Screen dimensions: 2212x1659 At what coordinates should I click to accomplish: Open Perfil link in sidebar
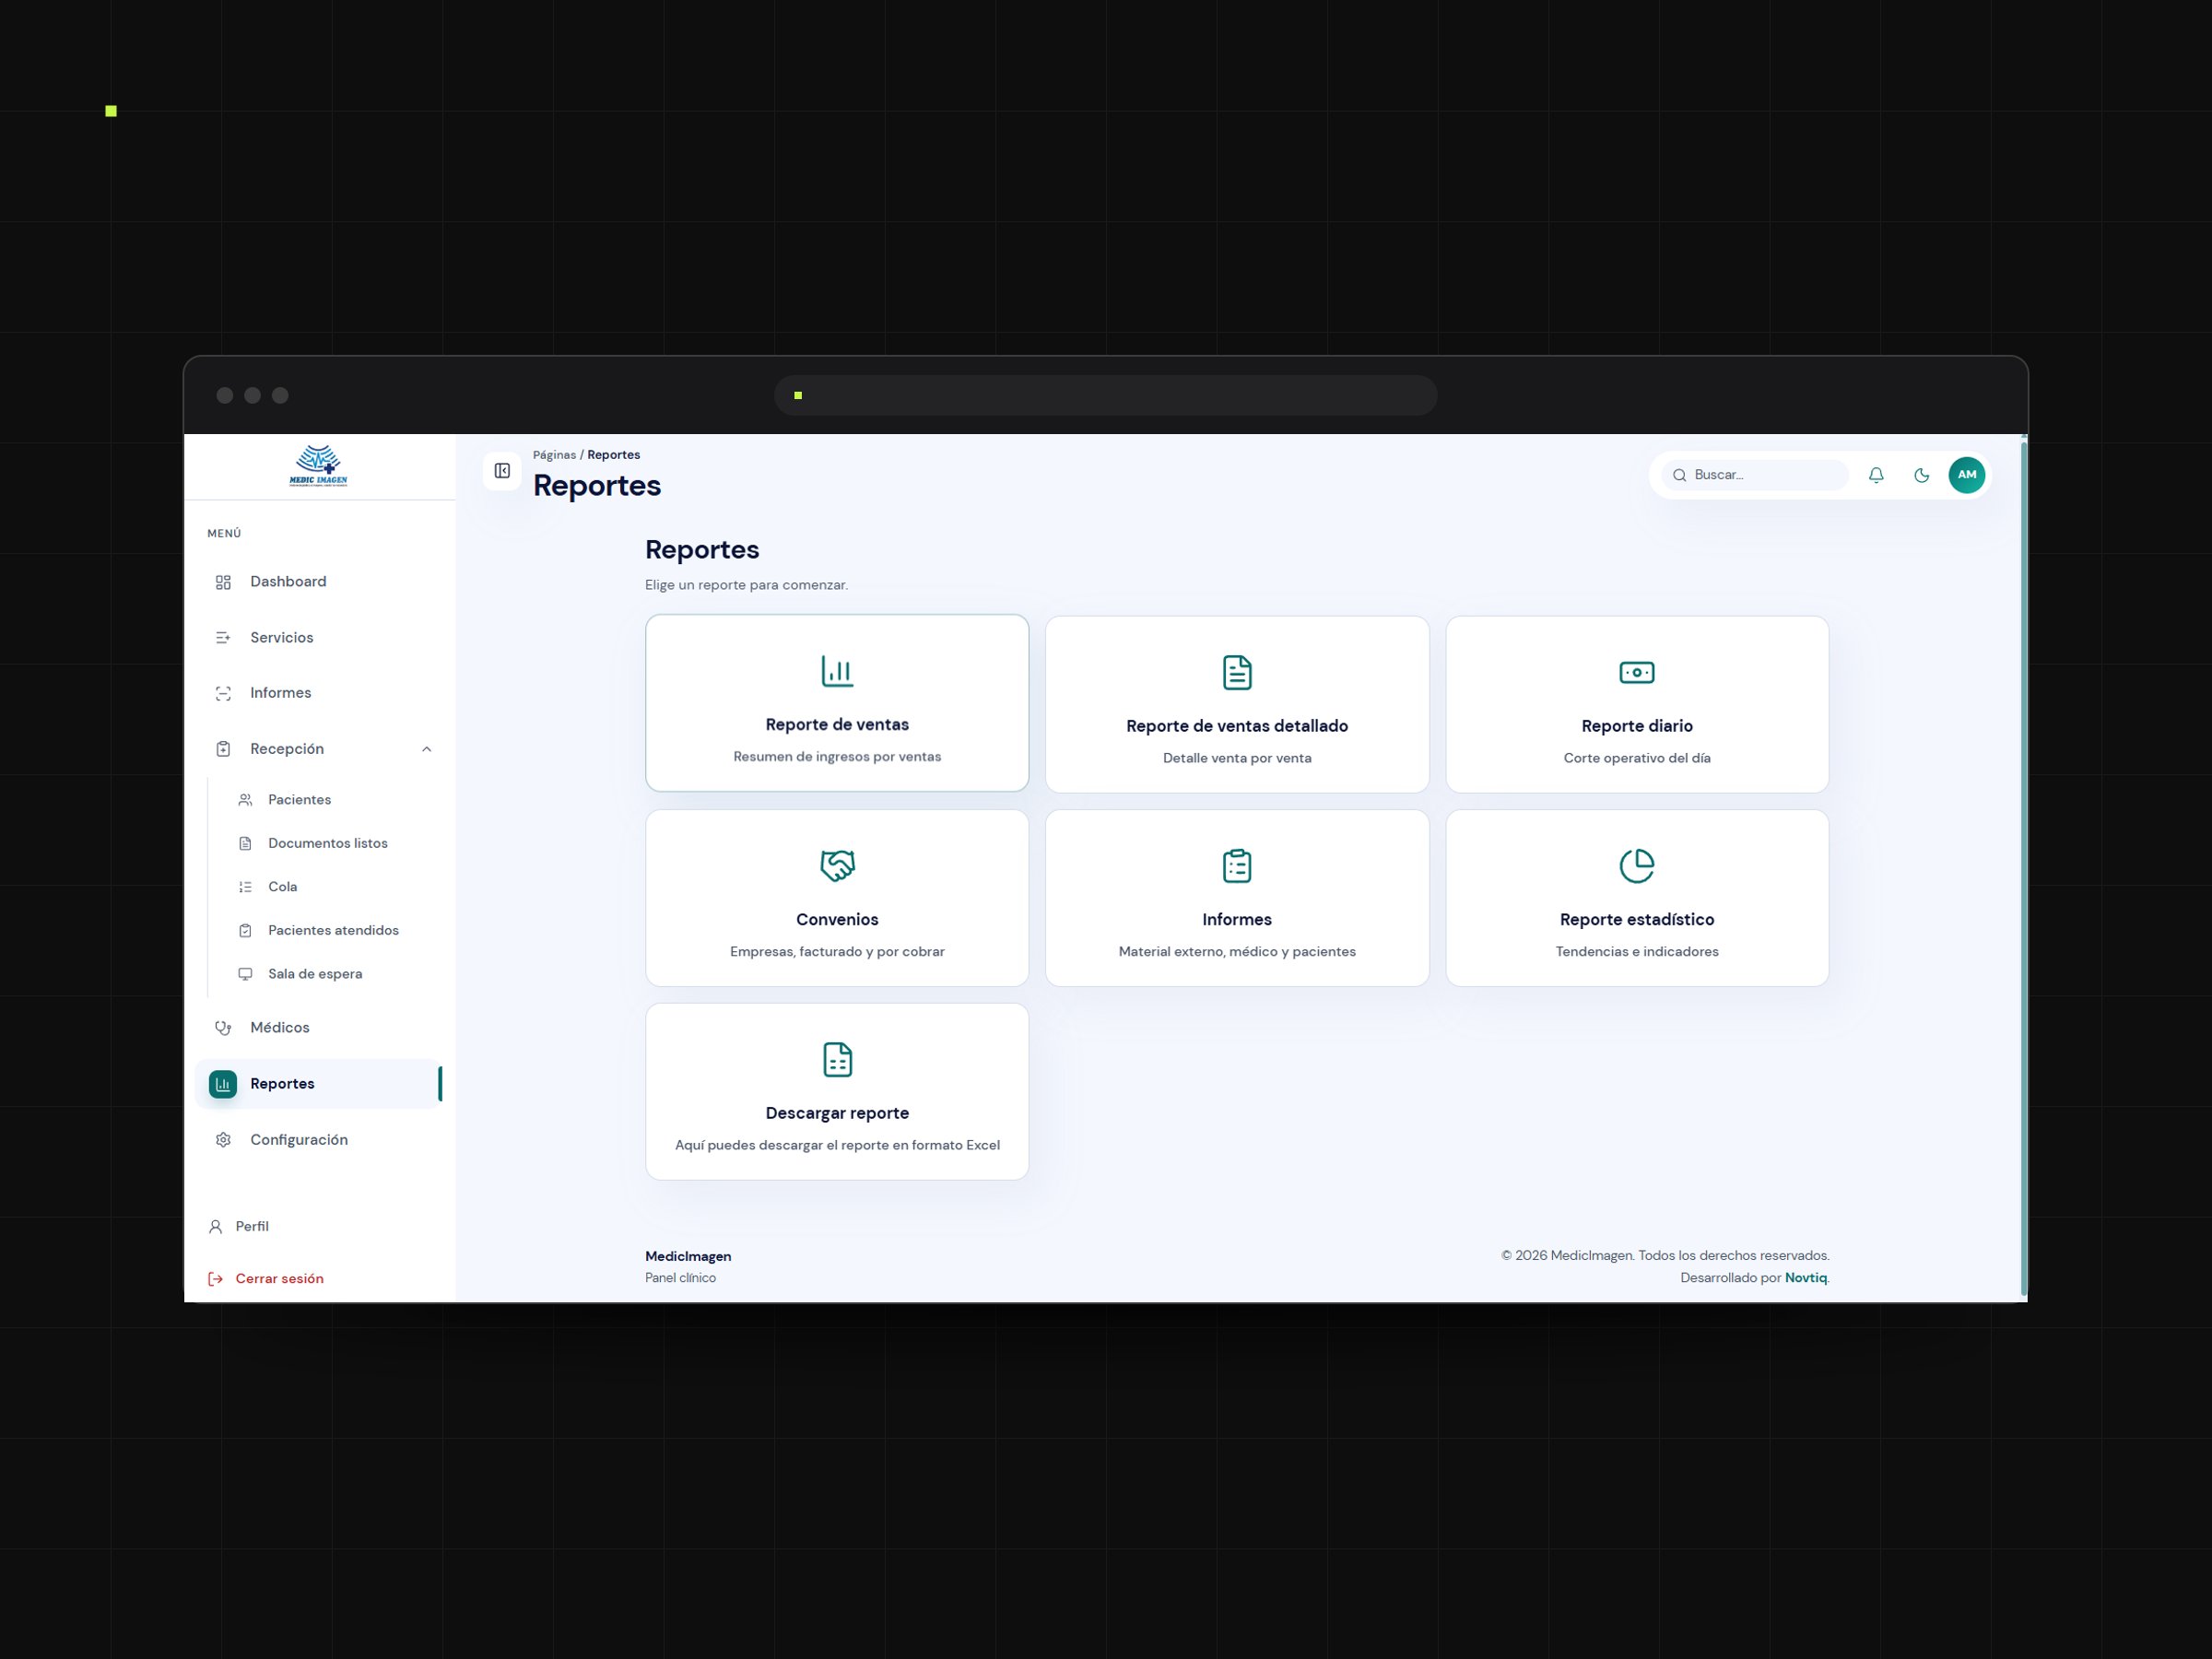click(238, 1226)
